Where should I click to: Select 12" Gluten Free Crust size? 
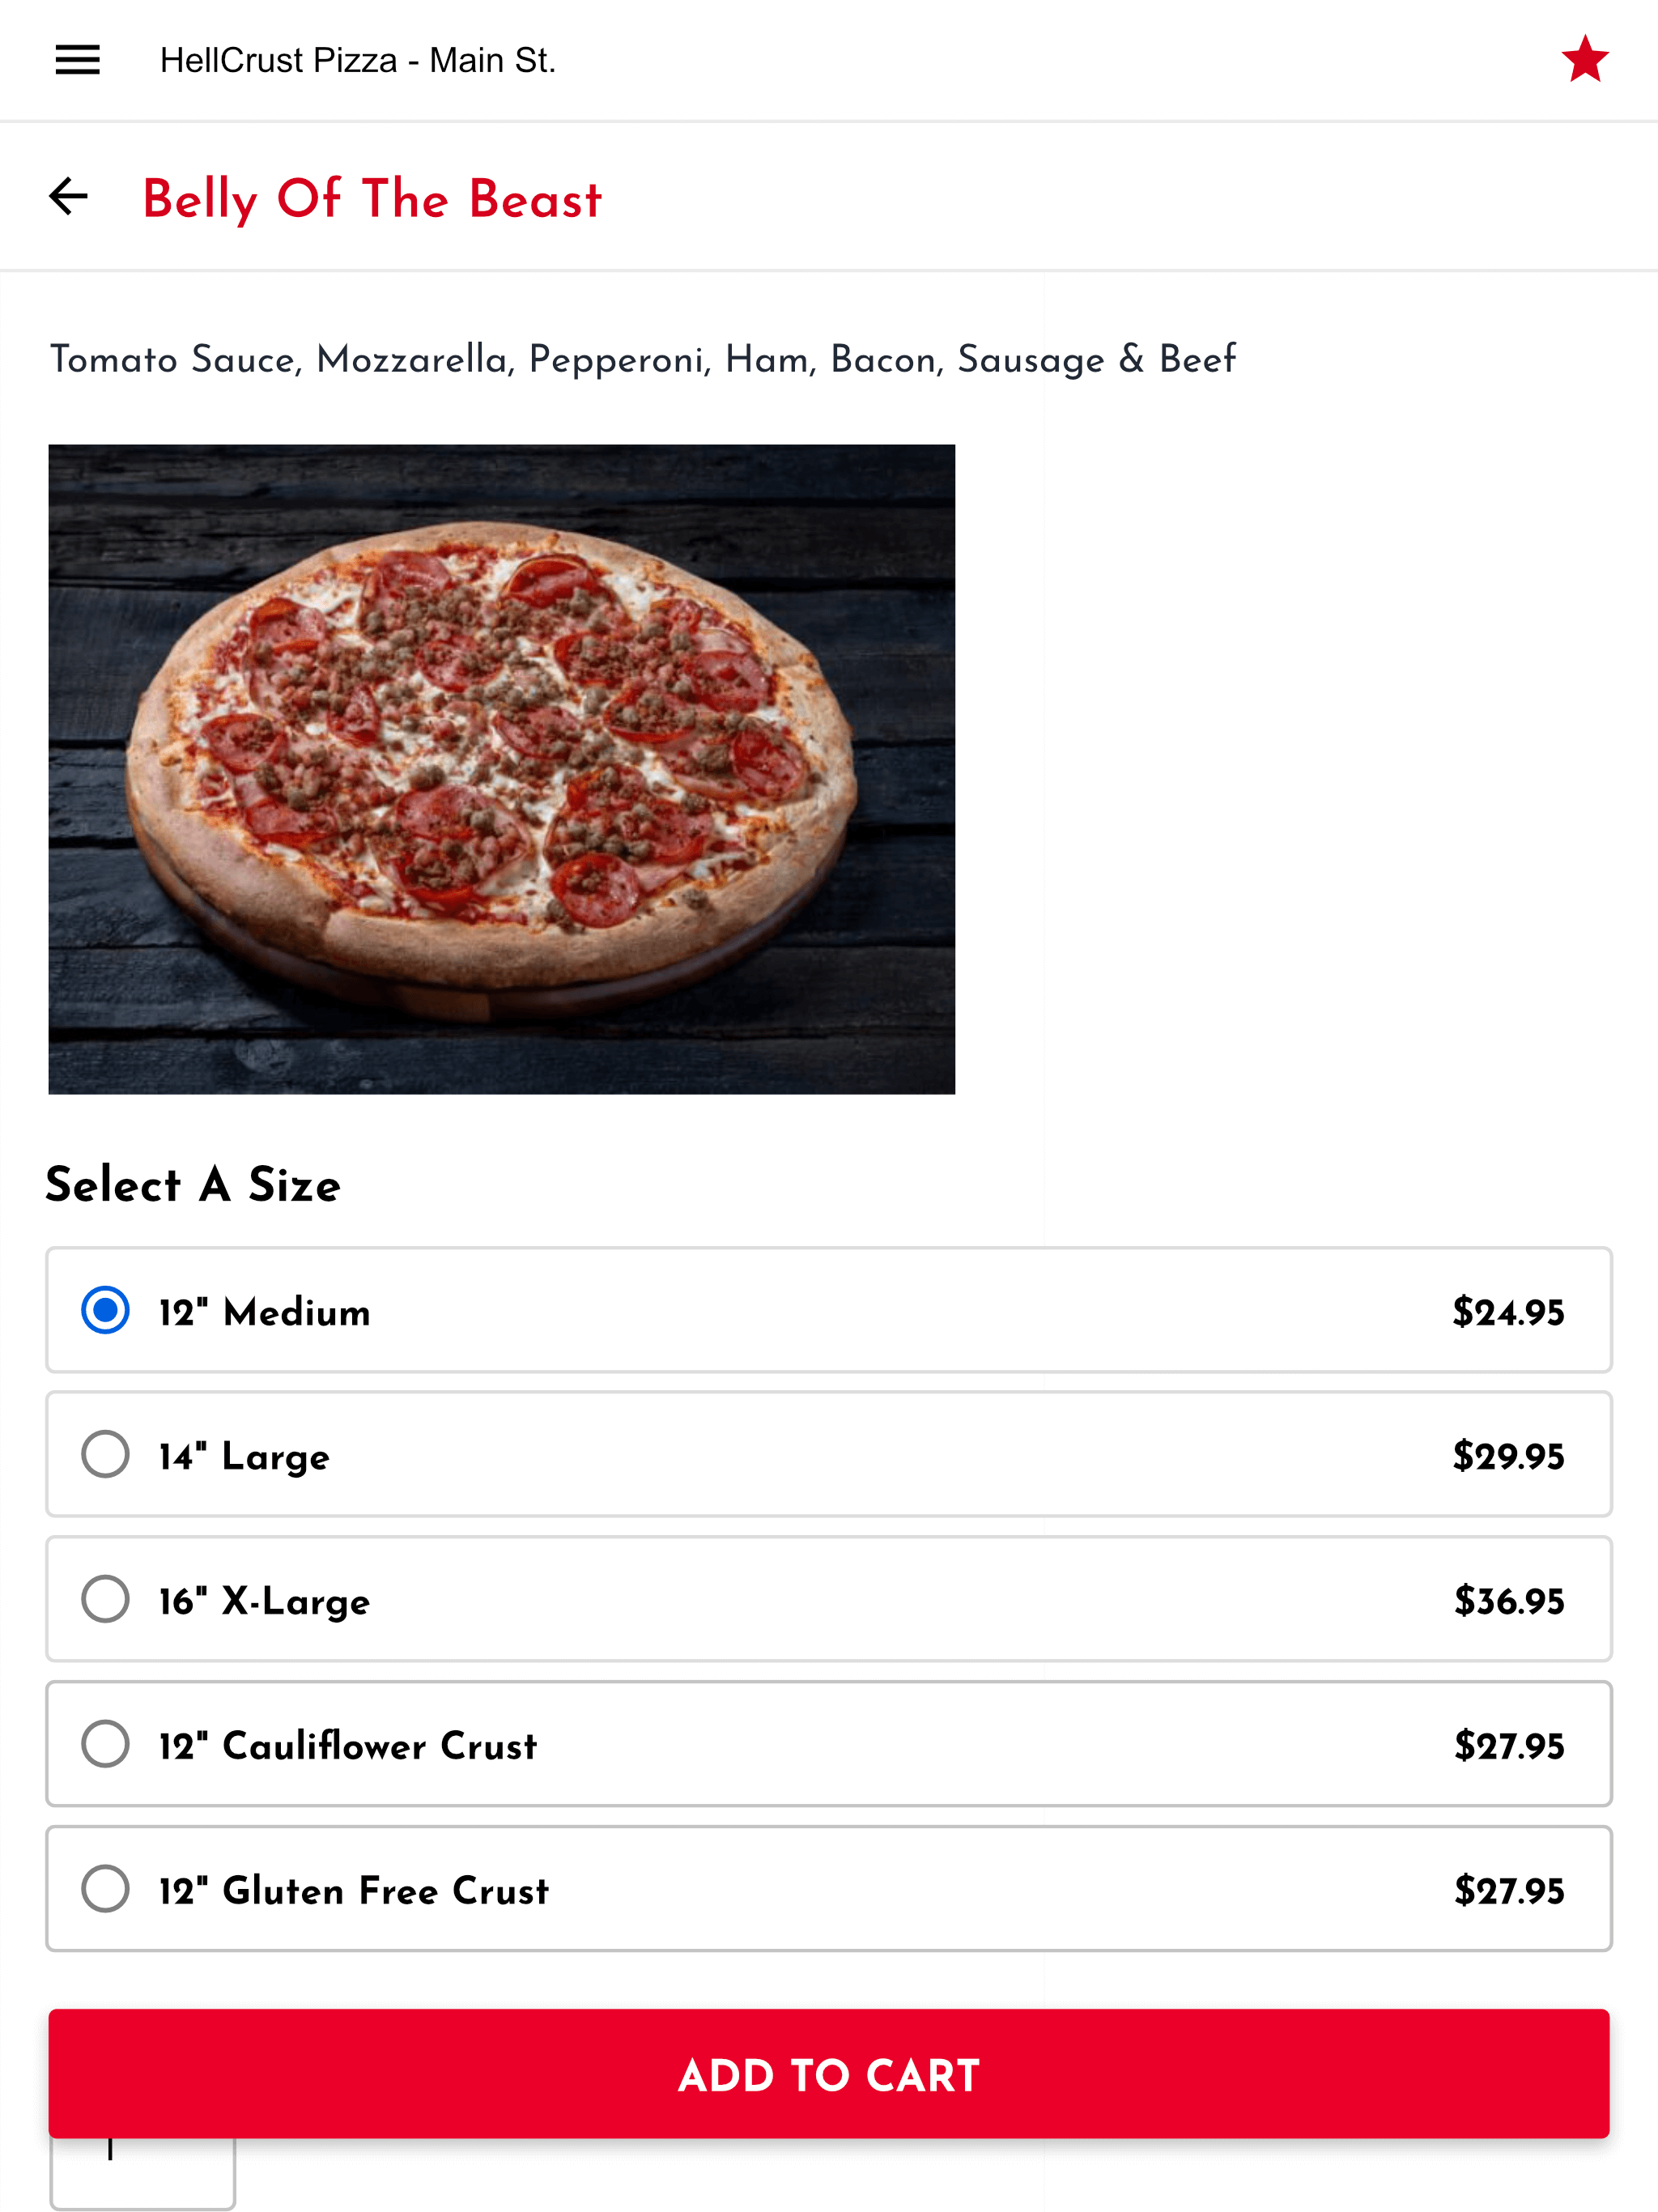(x=828, y=1888)
